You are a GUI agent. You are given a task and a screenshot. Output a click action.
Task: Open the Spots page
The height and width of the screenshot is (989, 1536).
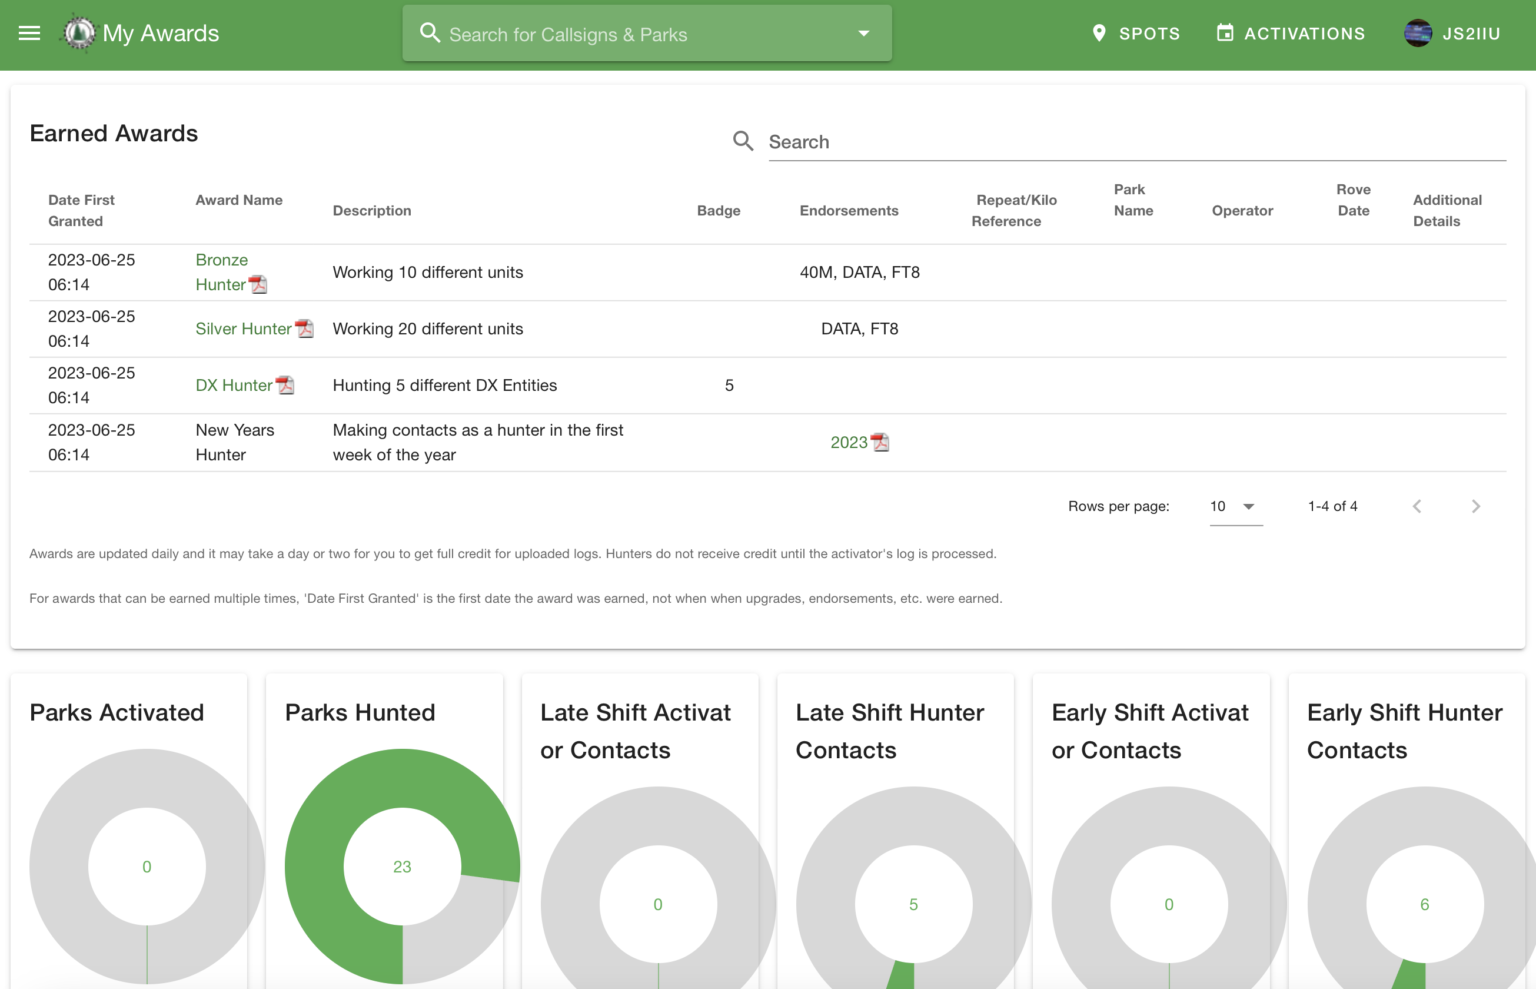click(x=1135, y=33)
